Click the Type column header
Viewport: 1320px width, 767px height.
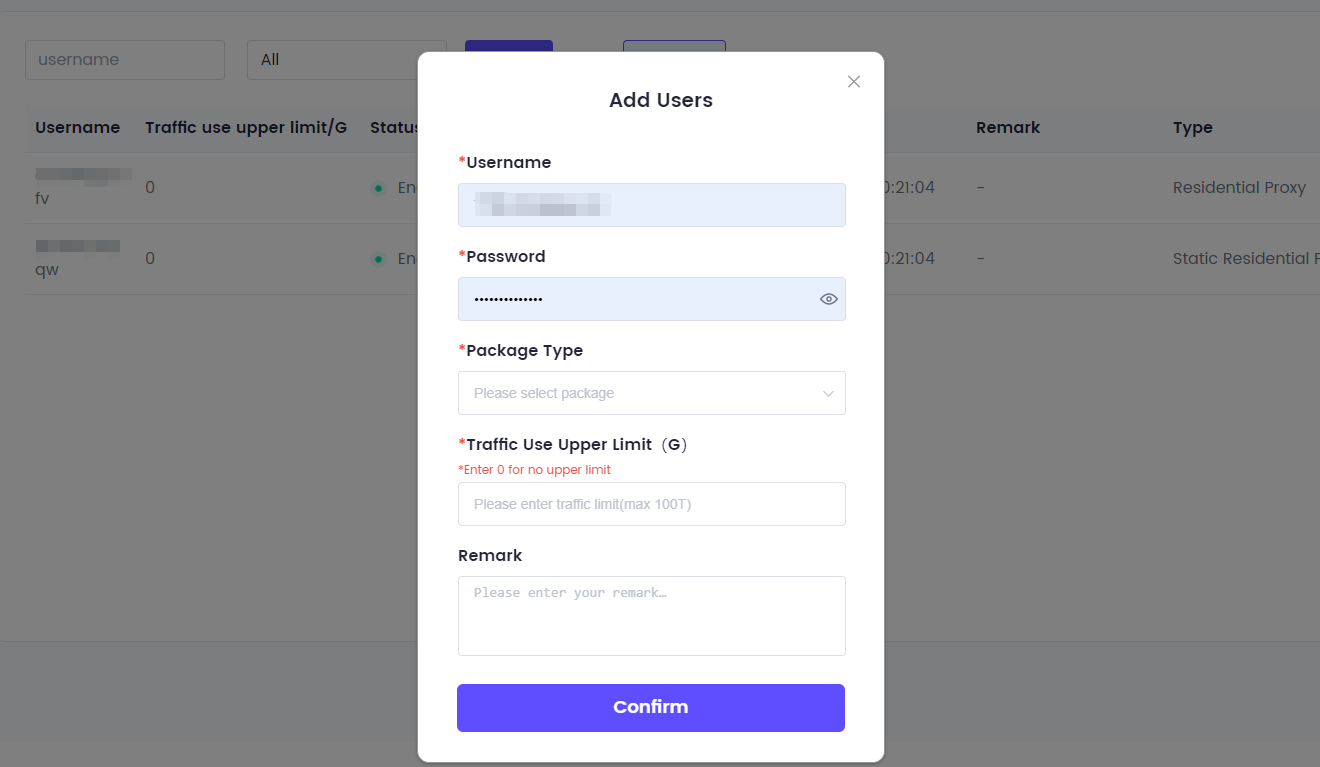tap(1192, 128)
